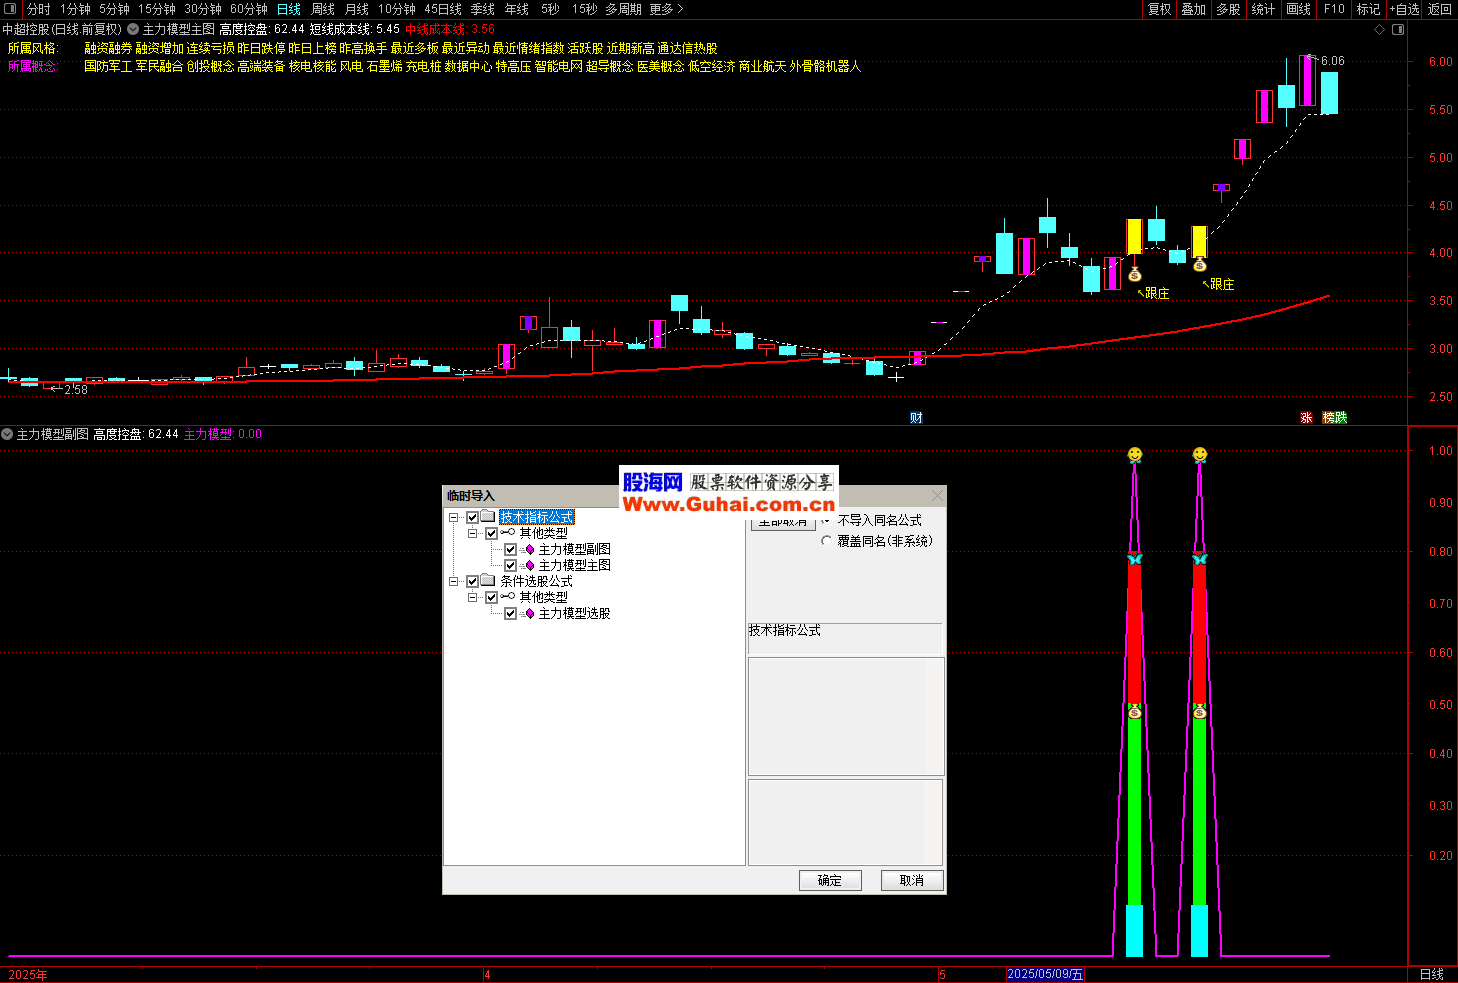Click the 复权 toolbar button
The image size is (1458, 983).
click(x=1159, y=9)
